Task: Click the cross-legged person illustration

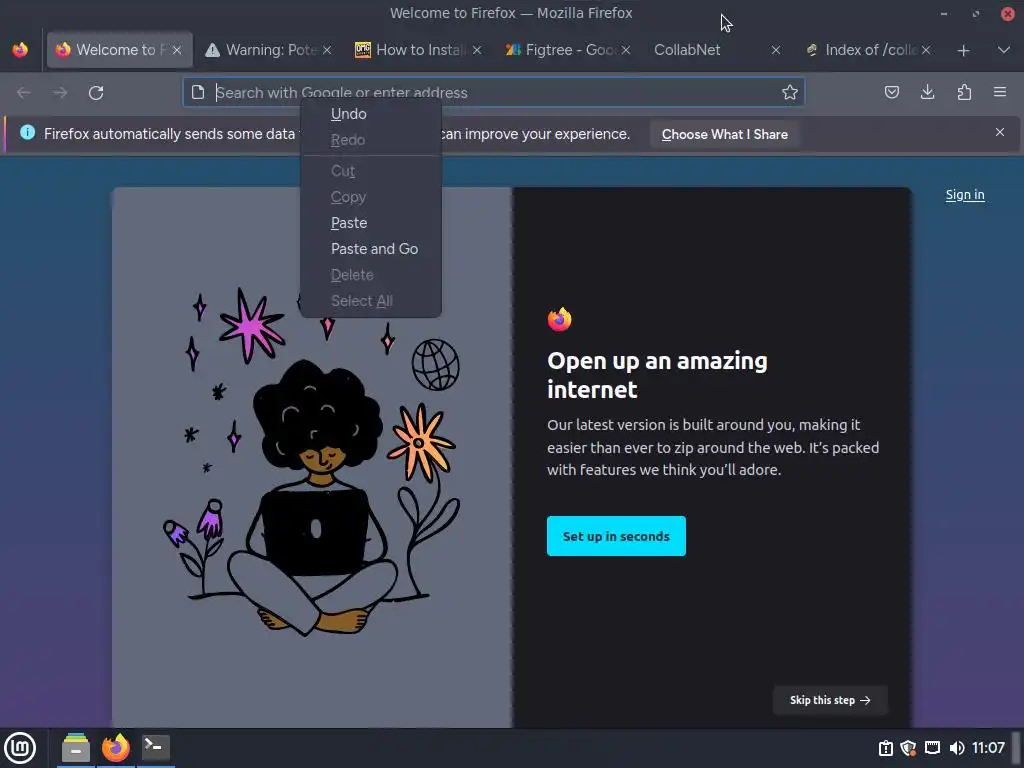Action: (312, 496)
